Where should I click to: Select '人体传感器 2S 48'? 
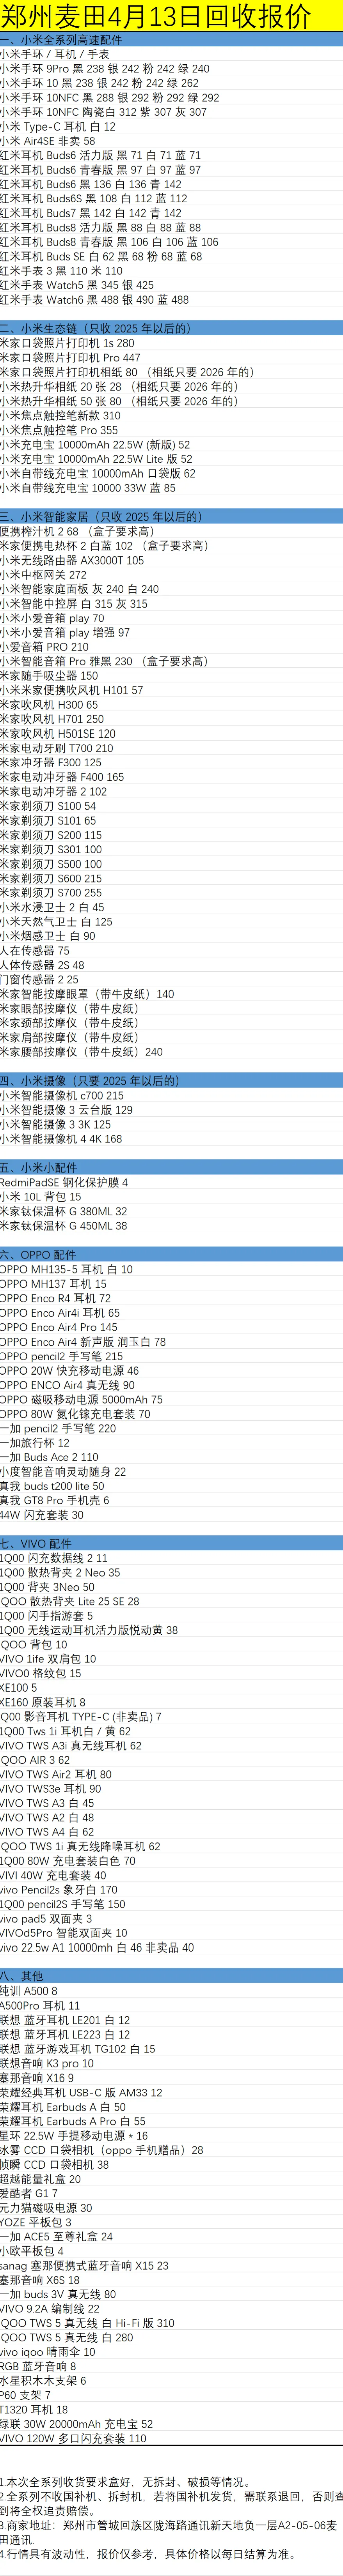click(42, 966)
